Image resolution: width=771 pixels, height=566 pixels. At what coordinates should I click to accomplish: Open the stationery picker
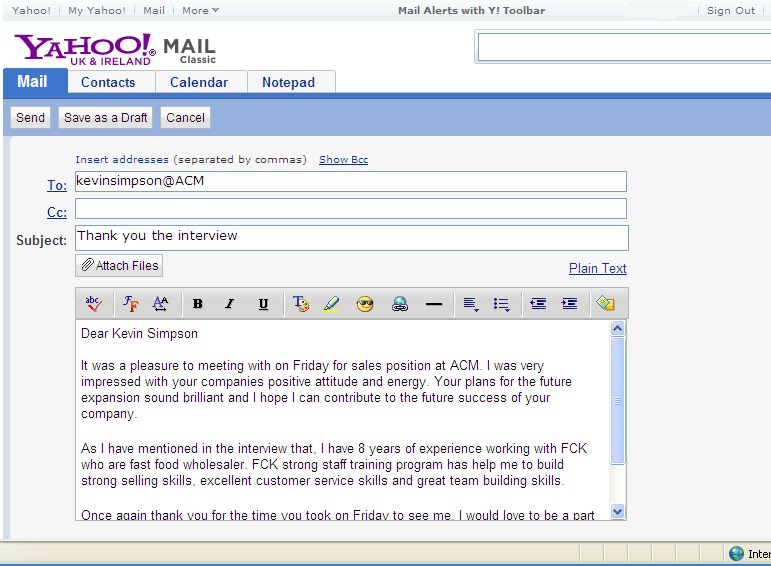tap(605, 303)
